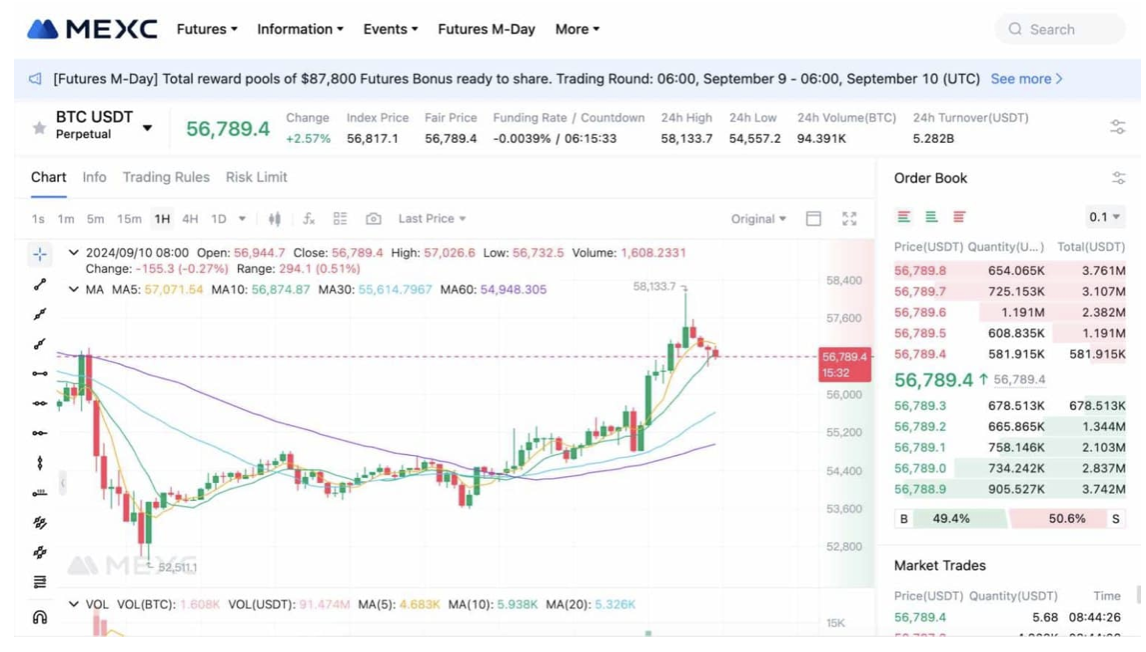
Task: Switch chart interval to 1s
Action: 38,219
